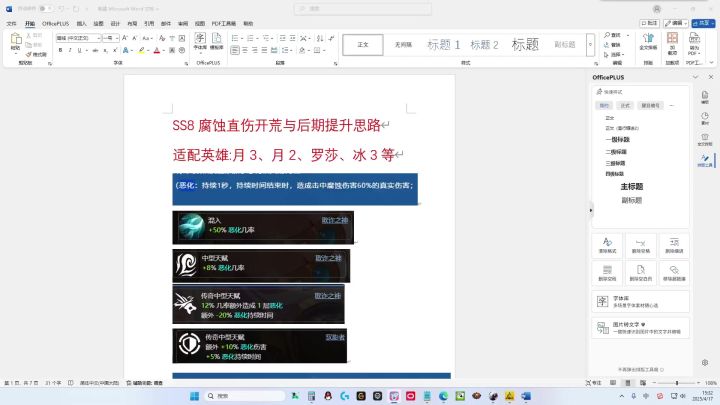Open OfficePLUS pane settings gear
The height and width of the screenshot is (405, 720).
coord(705,362)
